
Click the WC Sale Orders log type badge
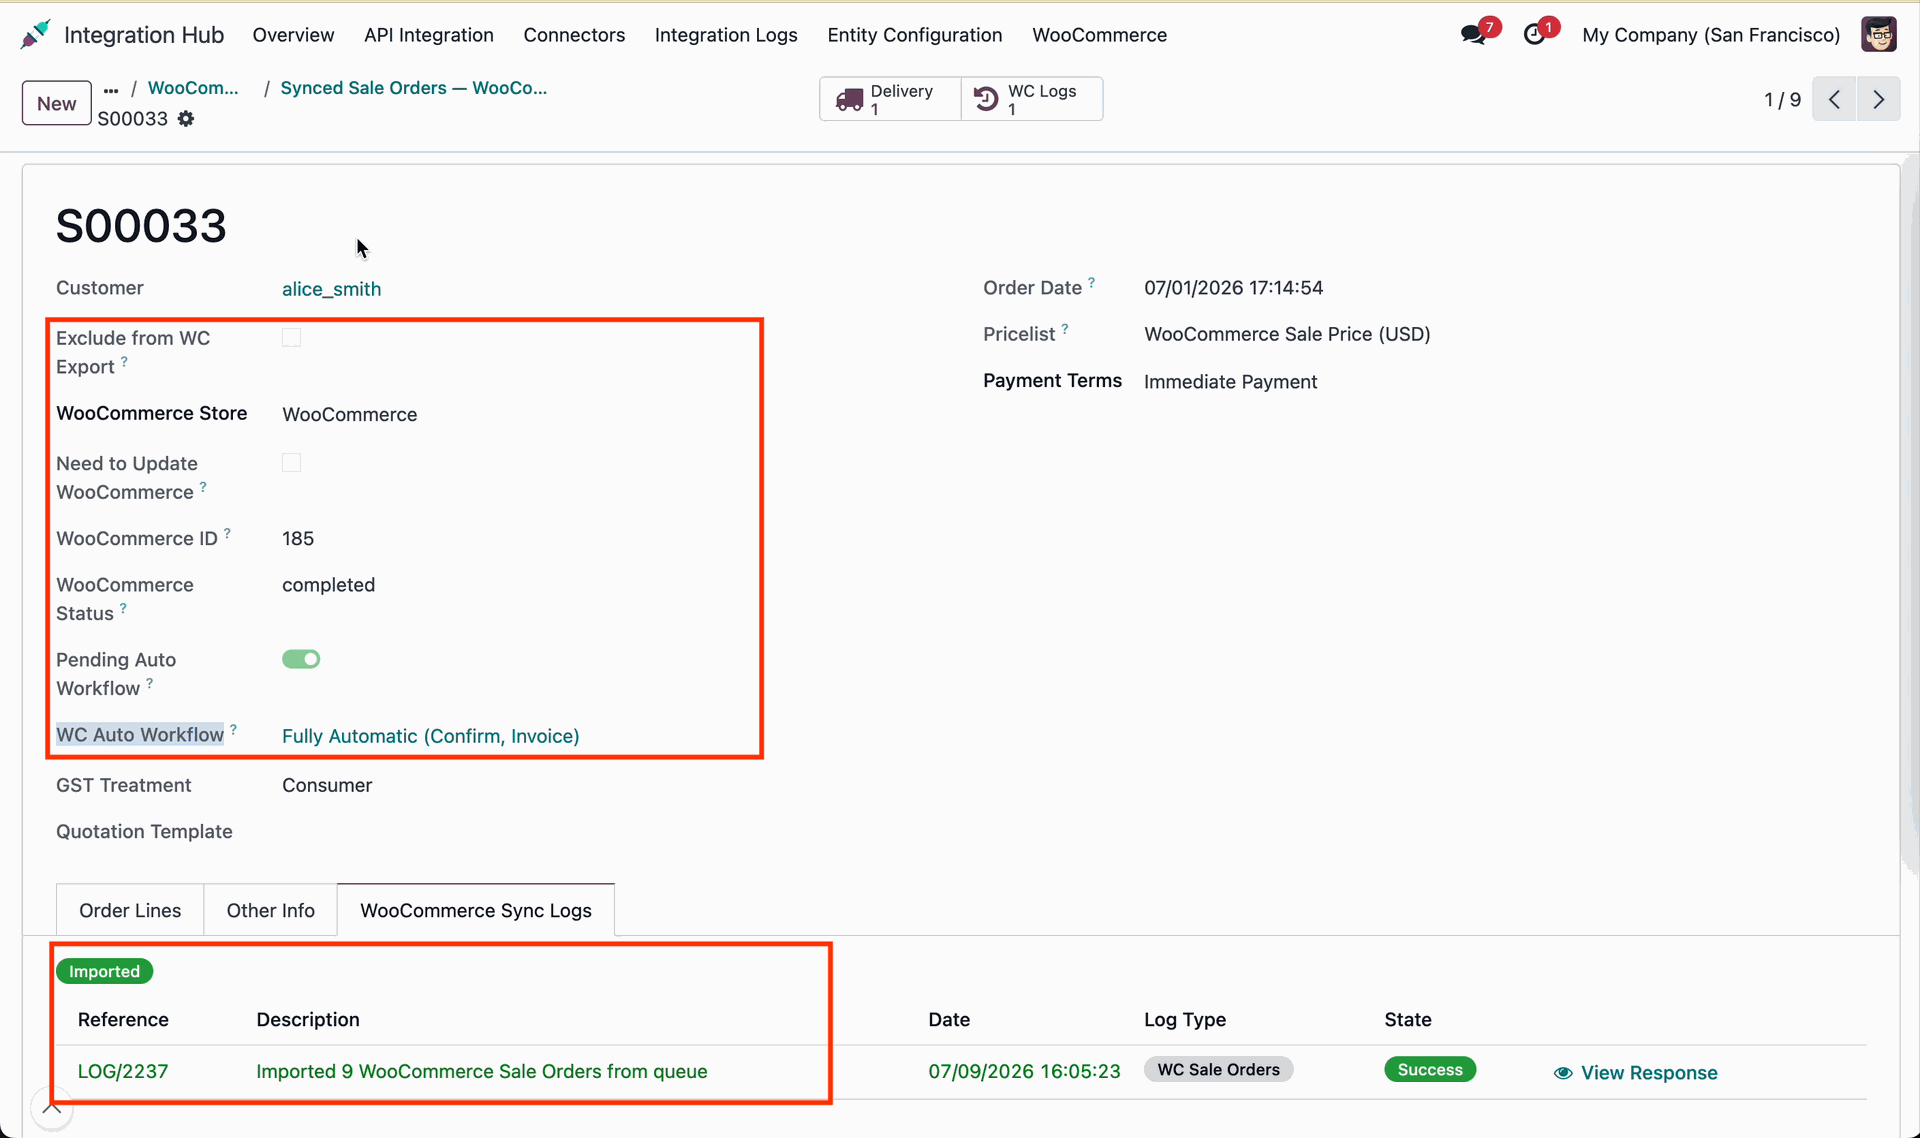tap(1218, 1070)
